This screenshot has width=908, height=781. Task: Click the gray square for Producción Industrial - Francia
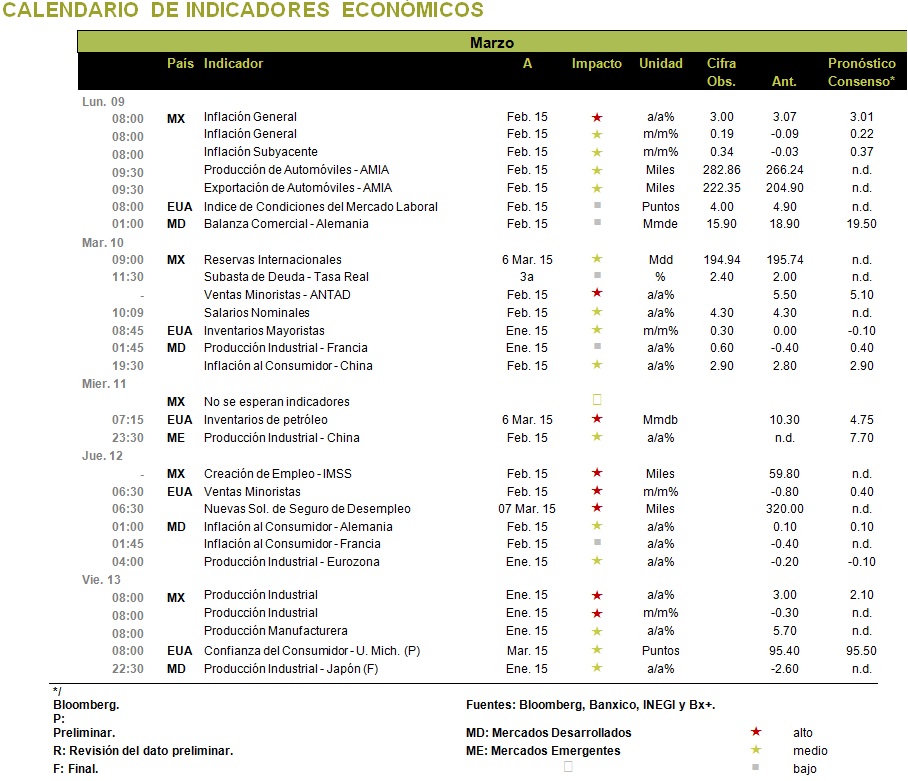pyautogui.click(x=598, y=346)
